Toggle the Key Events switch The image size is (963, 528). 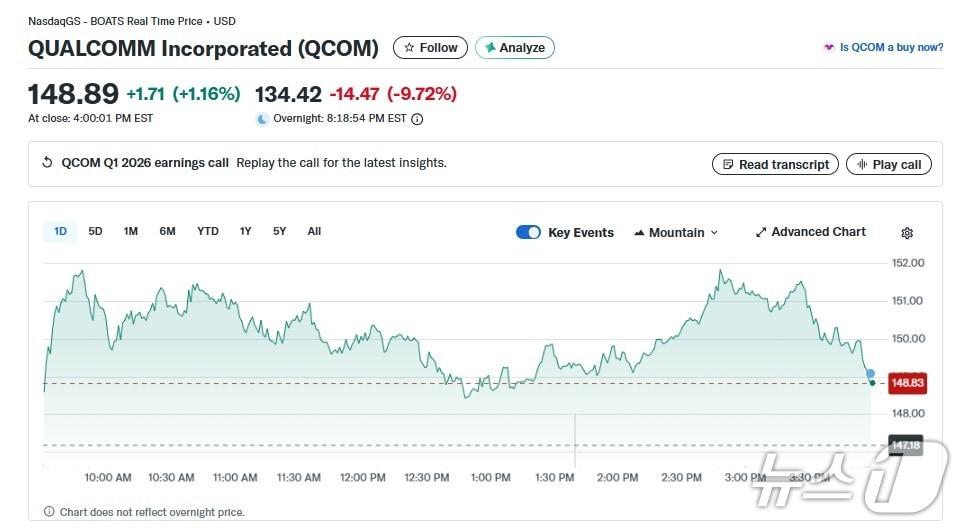[528, 232]
